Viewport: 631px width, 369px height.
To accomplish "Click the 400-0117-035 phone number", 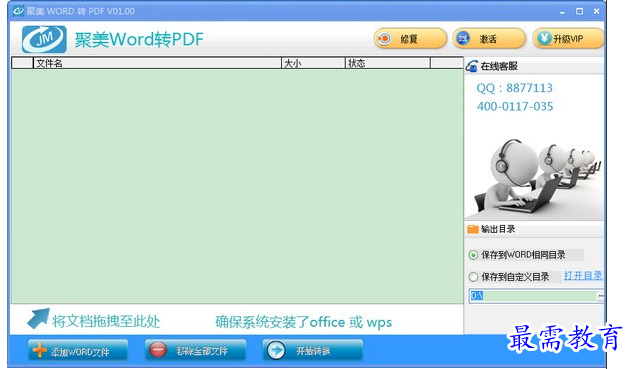I will coord(515,107).
